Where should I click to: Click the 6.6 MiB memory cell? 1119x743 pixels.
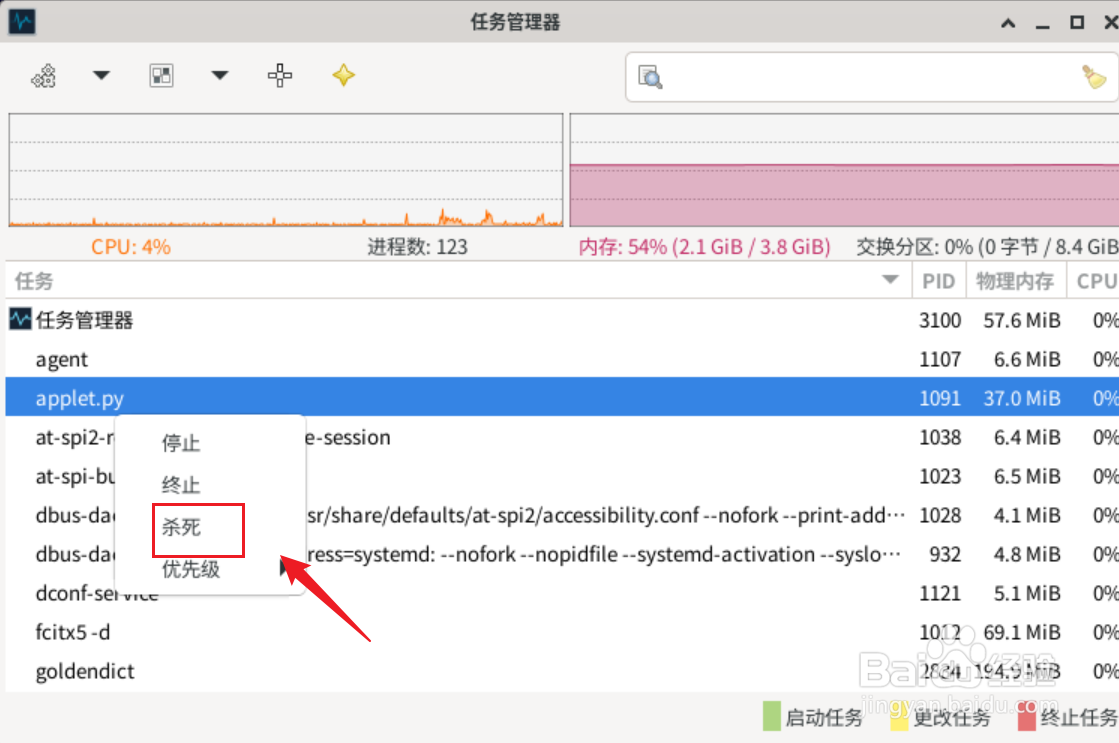[x=1027, y=359]
